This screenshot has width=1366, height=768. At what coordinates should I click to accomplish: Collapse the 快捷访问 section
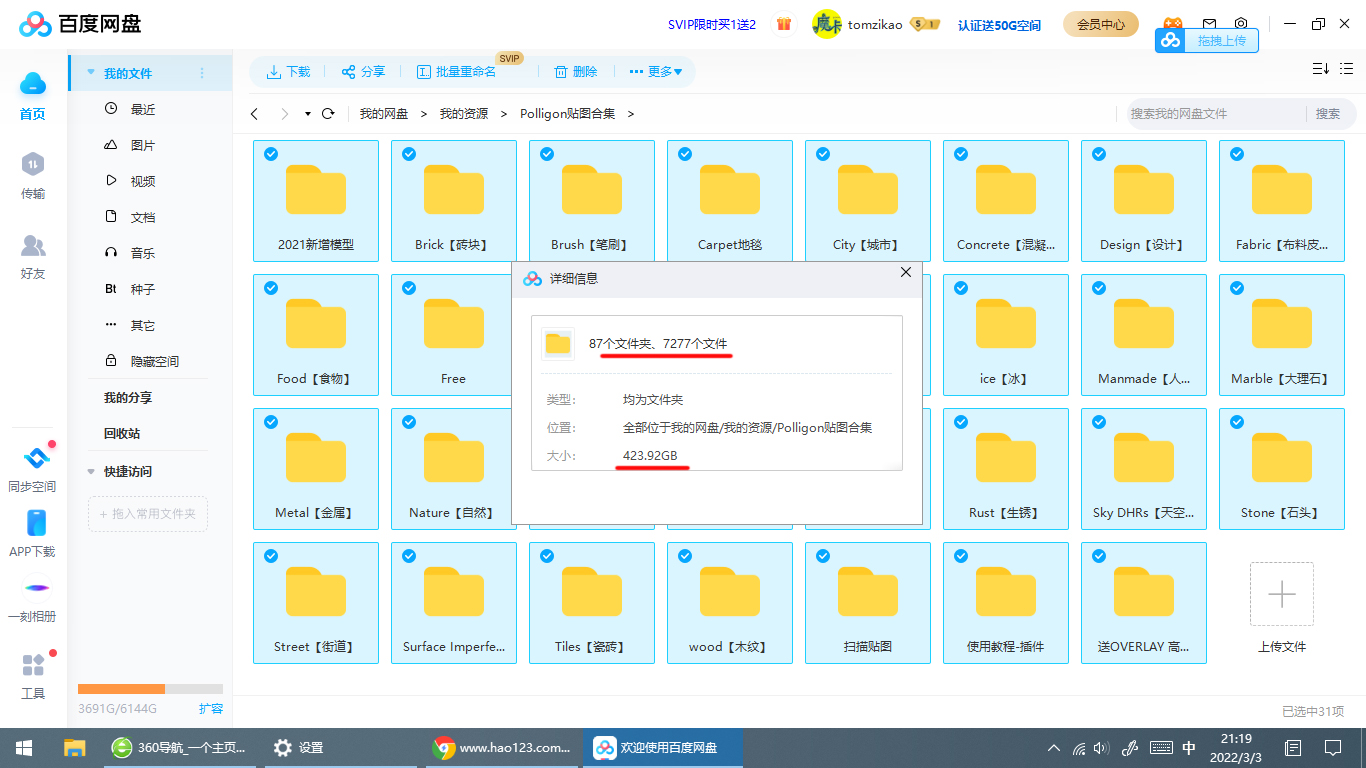[91, 471]
